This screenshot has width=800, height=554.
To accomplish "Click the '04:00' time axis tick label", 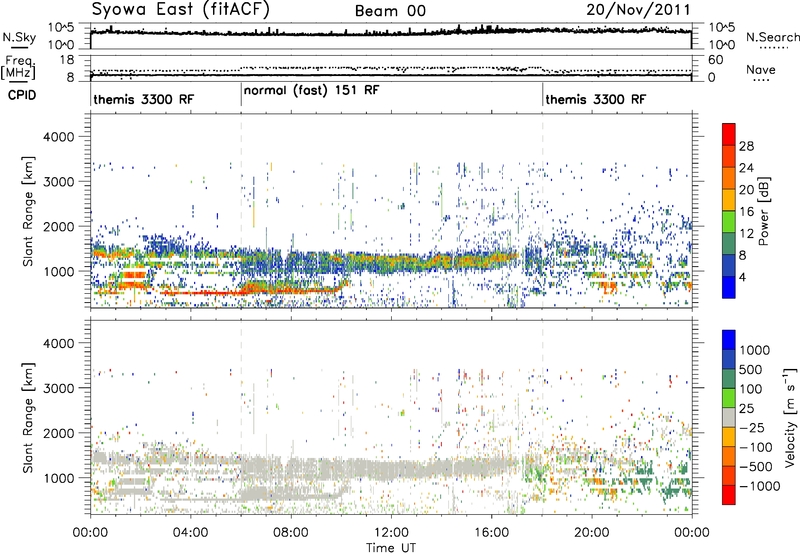I will (x=190, y=533).
